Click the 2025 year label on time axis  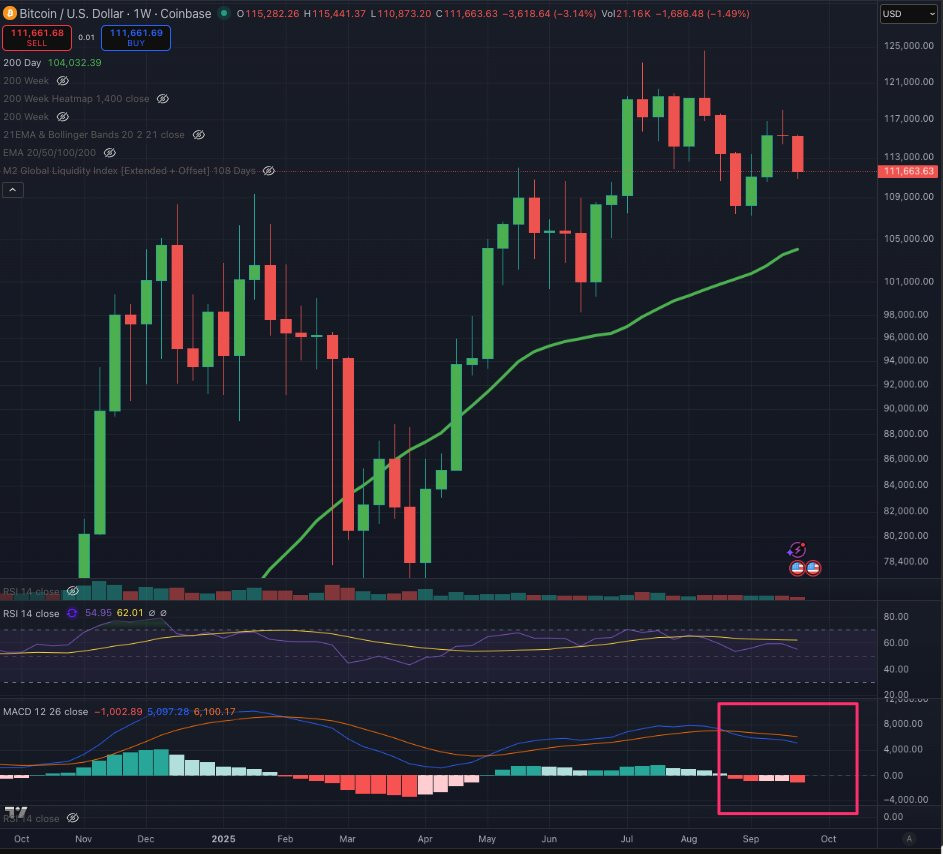223,839
